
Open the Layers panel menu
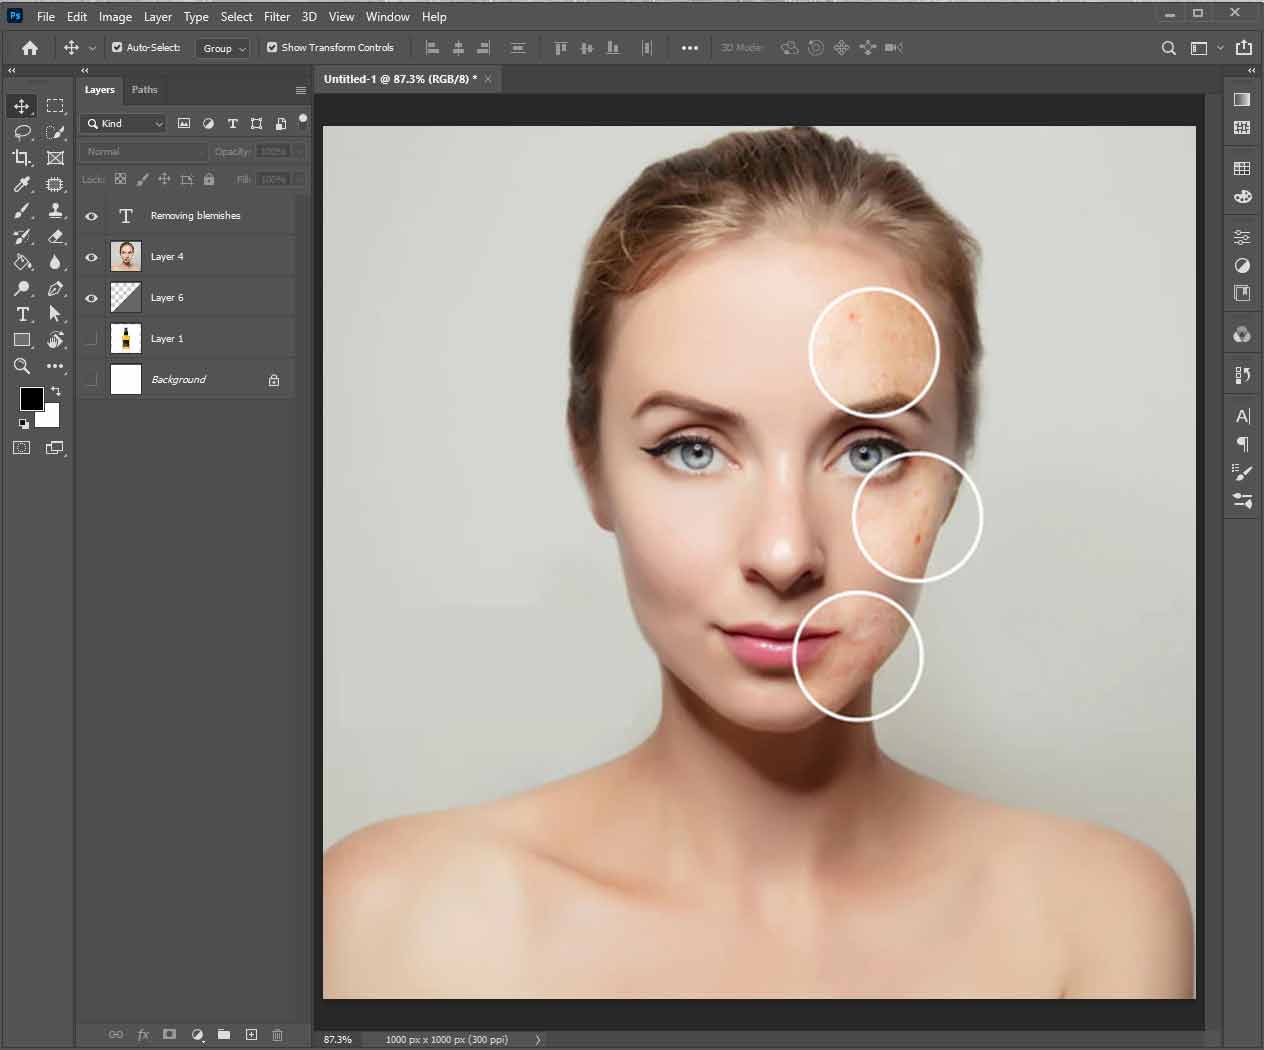301,89
